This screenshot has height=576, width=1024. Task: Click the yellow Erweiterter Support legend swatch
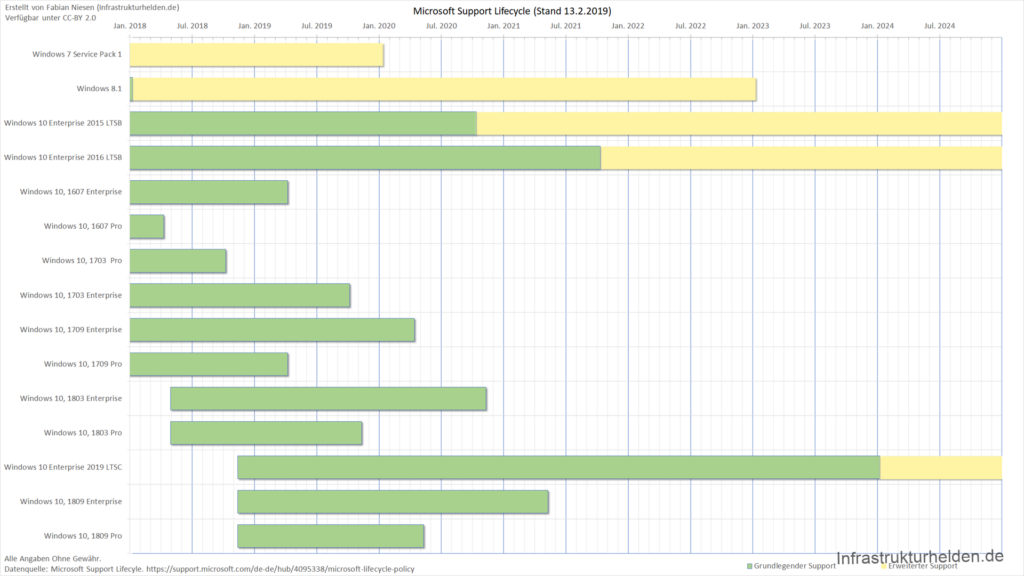884,566
